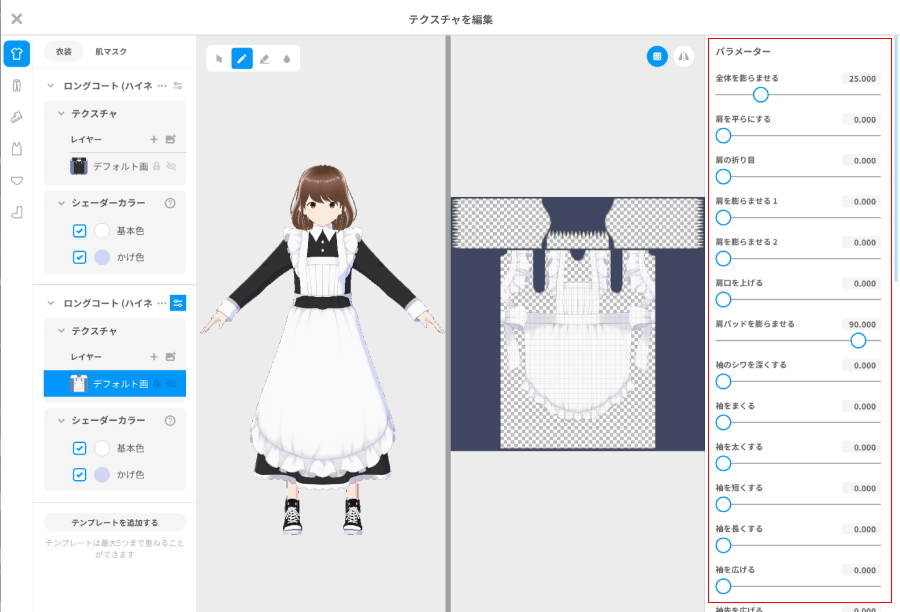Show the hidden upper デフォルト画 layer
Image resolution: width=900 pixels, height=612 pixels.
[171, 166]
